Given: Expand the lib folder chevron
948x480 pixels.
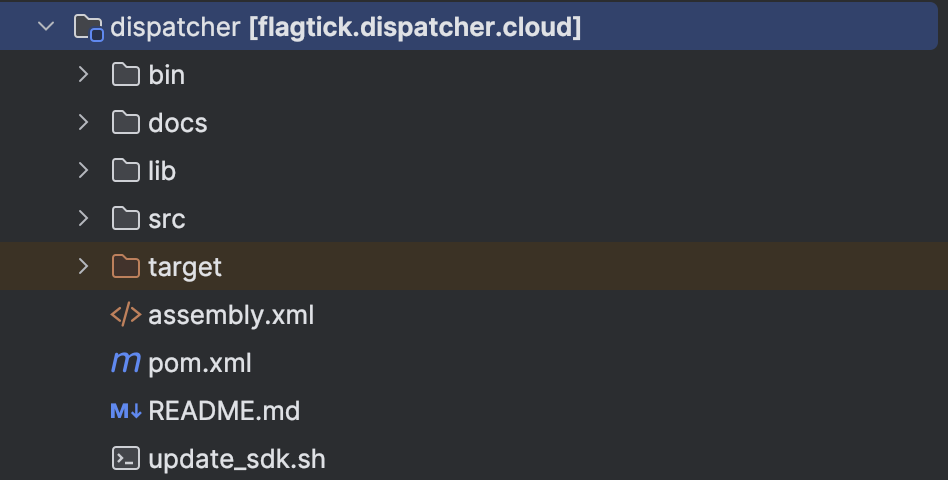Looking at the screenshot, I should [84, 171].
